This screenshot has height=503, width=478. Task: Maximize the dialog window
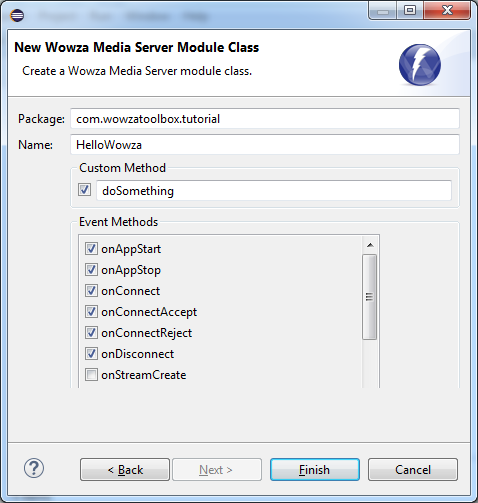click(410, 10)
